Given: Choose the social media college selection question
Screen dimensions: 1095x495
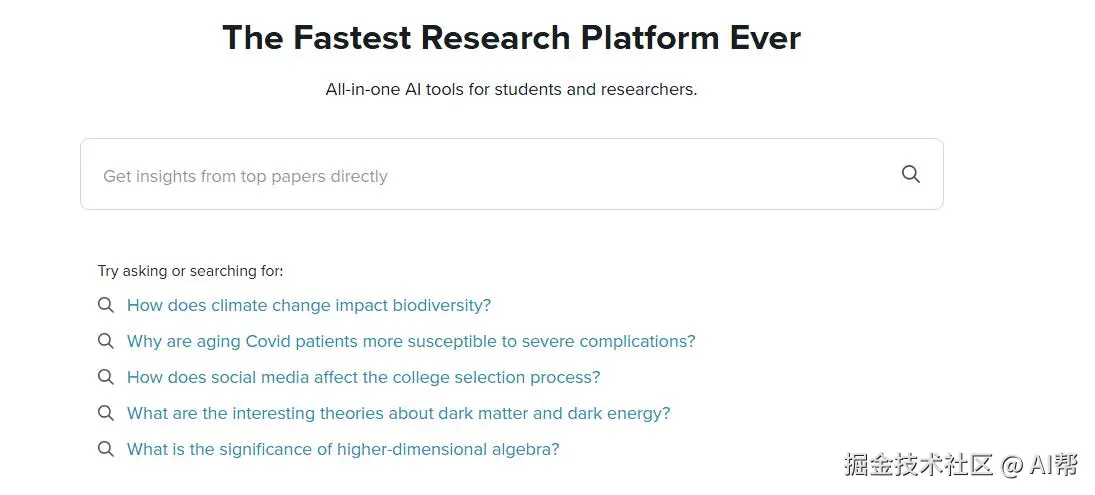Looking at the screenshot, I should 363,377.
